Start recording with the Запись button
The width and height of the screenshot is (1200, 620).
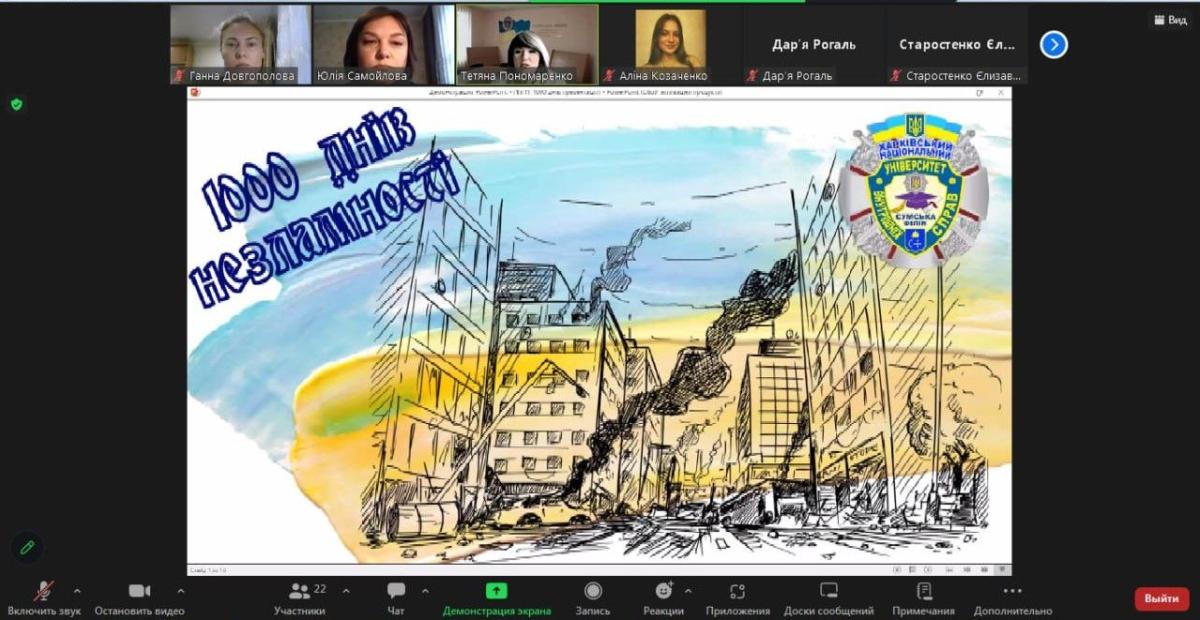[593, 598]
